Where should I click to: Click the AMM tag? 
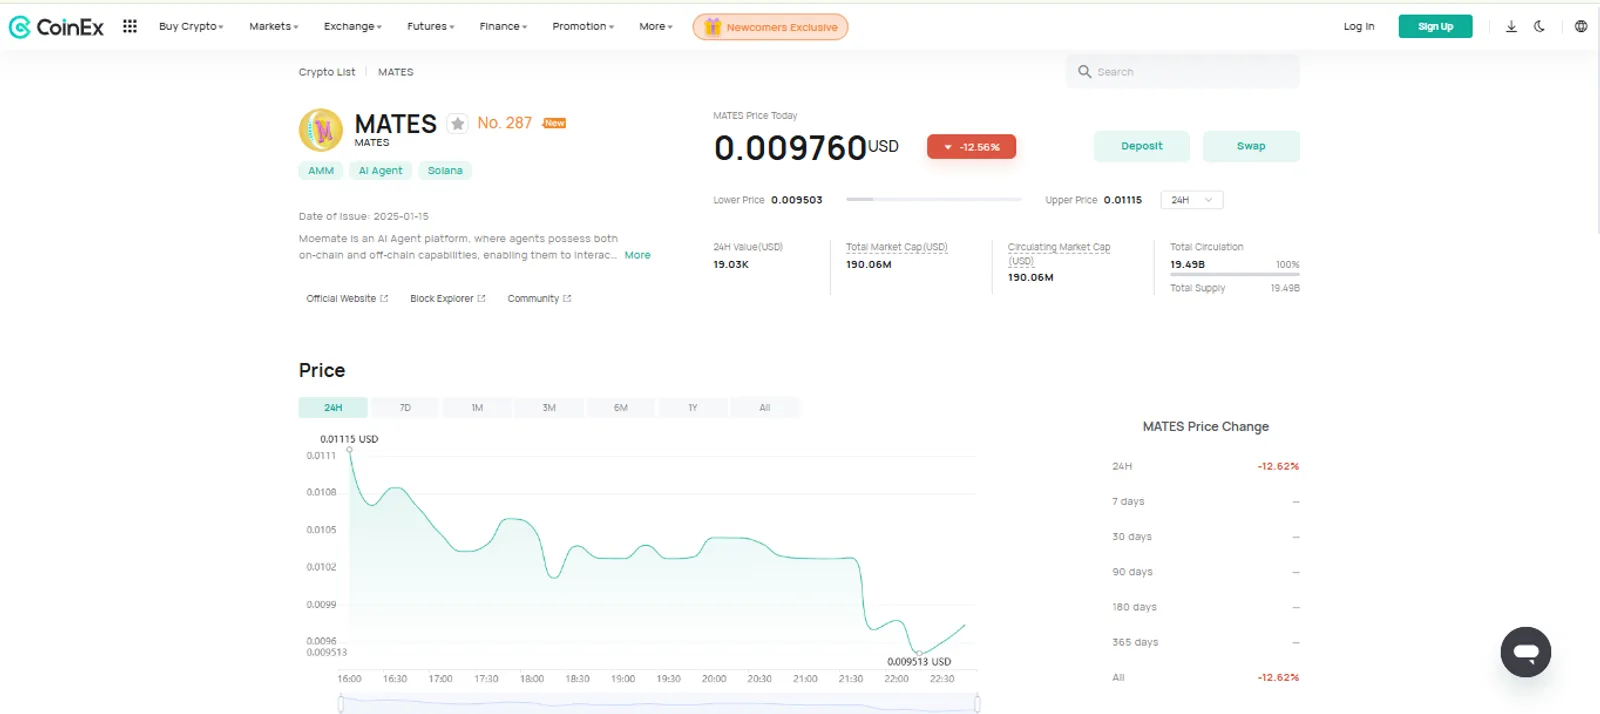coord(321,171)
